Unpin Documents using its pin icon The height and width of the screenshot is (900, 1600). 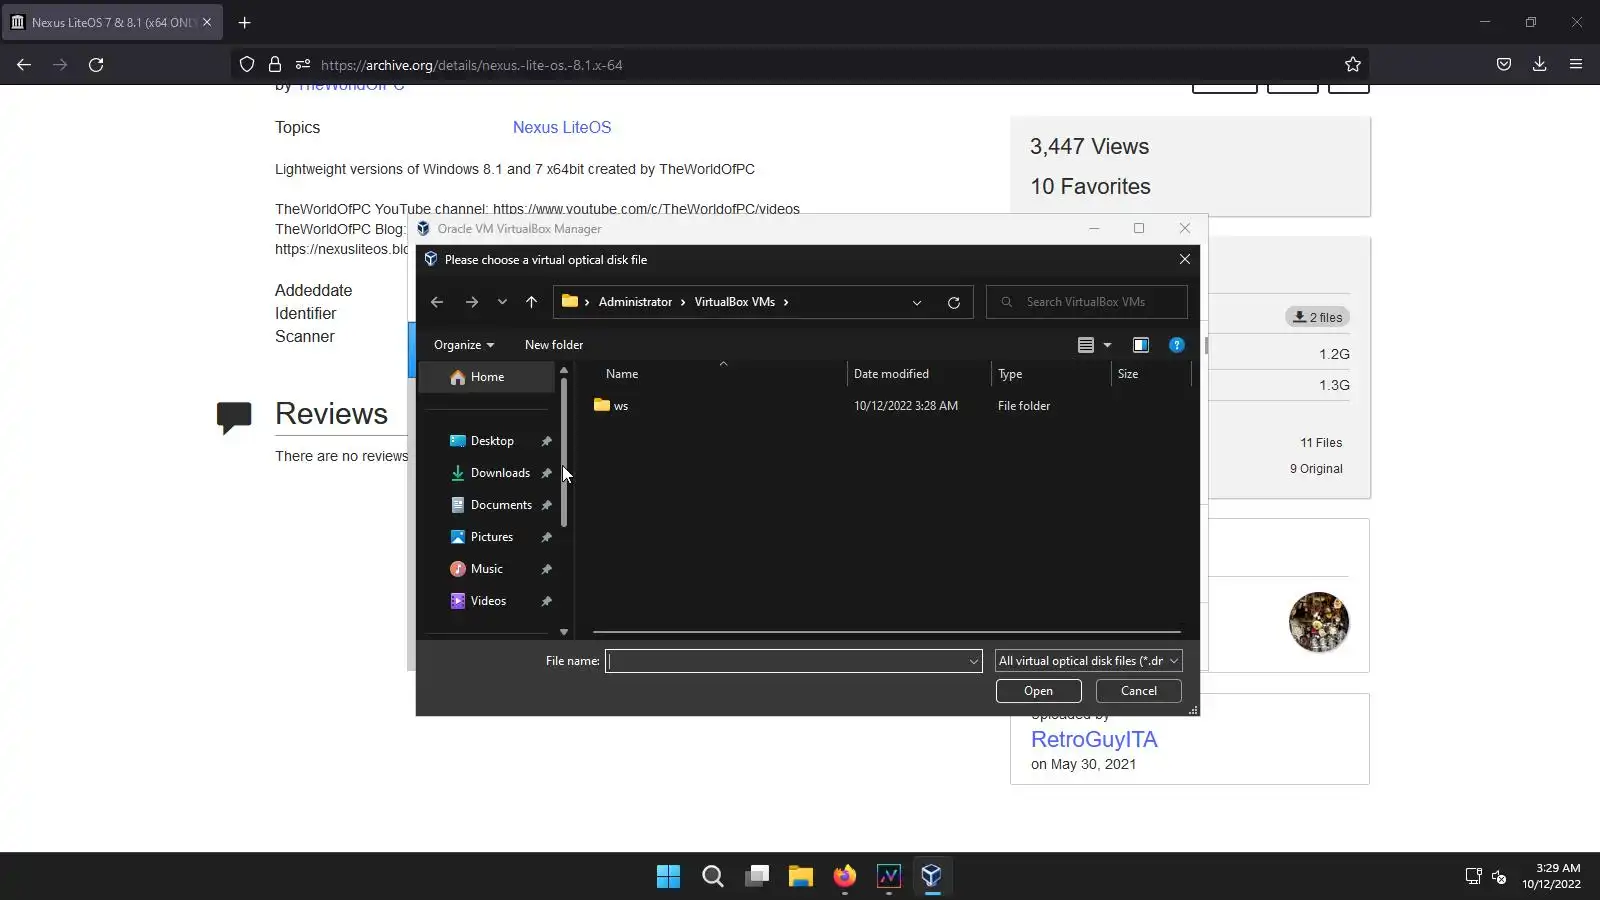[x=547, y=505]
